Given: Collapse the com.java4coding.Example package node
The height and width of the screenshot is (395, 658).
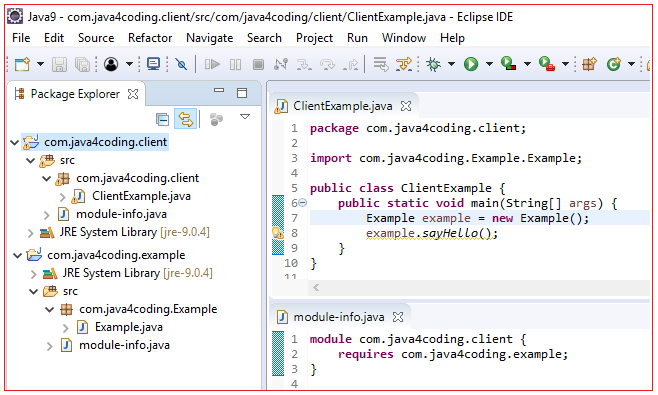Looking at the screenshot, I should (x=49, y=310).
